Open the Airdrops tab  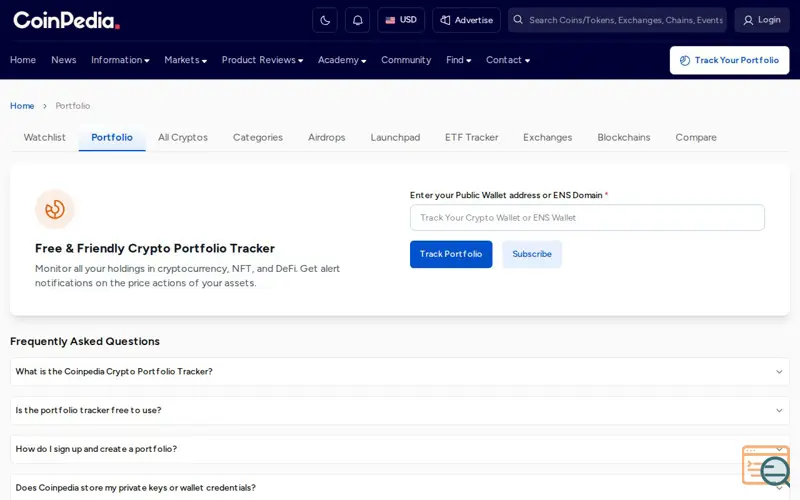327,138
